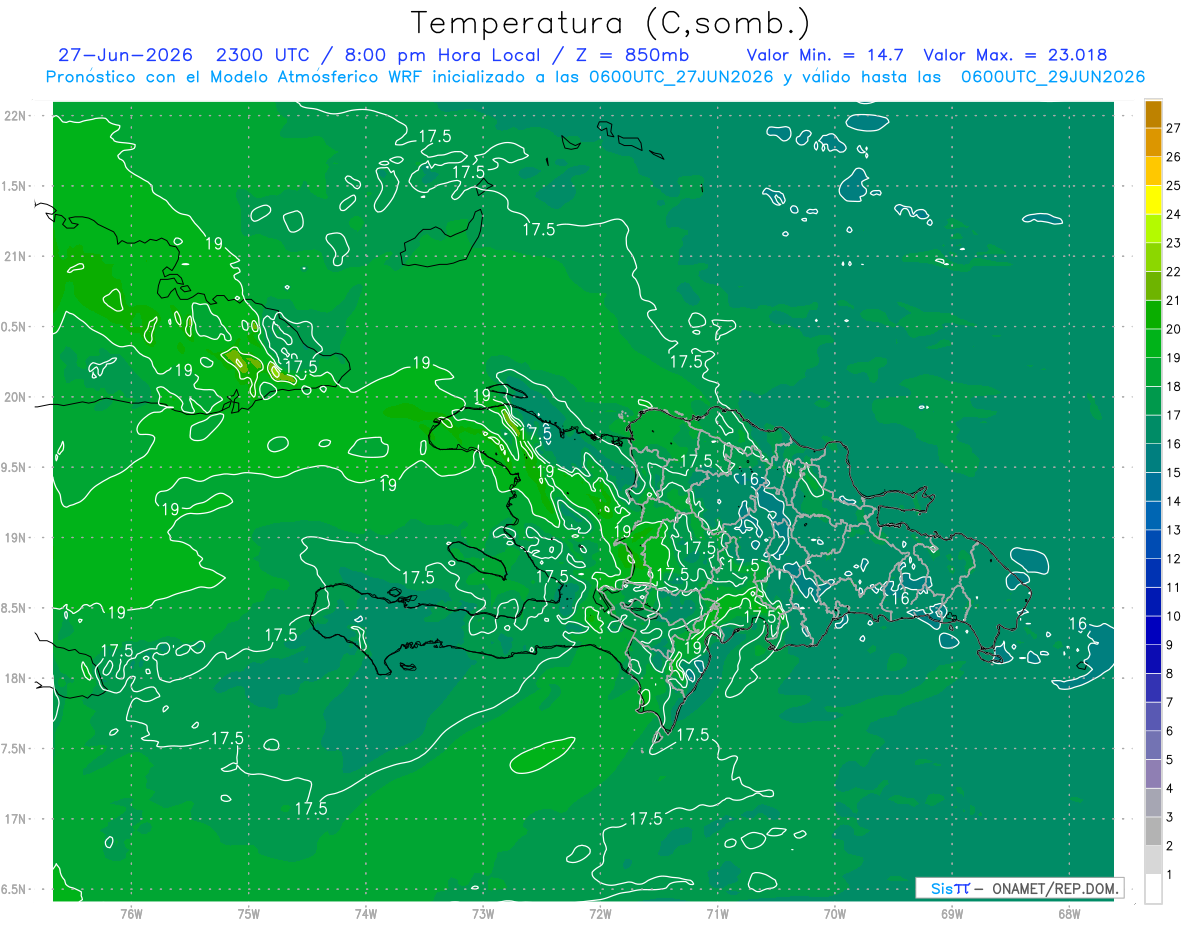Click the 'Temperatura (C,somb.)' chart title
The height and width of the screenshot is (927, 1200).
click(611, 23)
